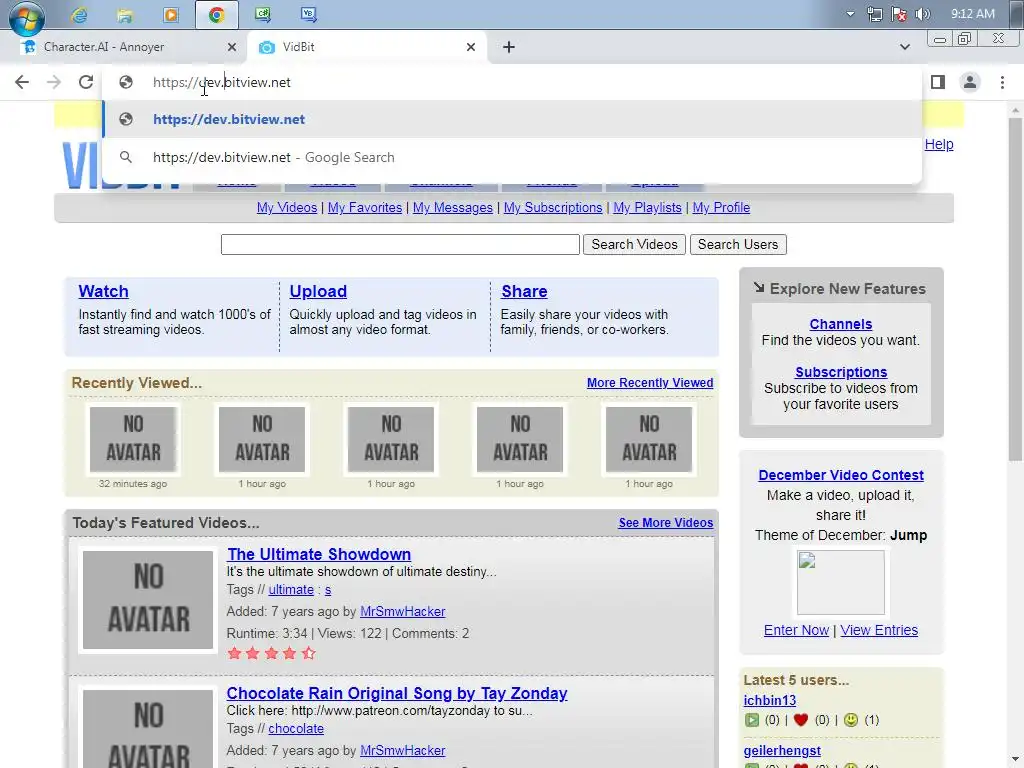Open the media player taskbar icon

170,15
